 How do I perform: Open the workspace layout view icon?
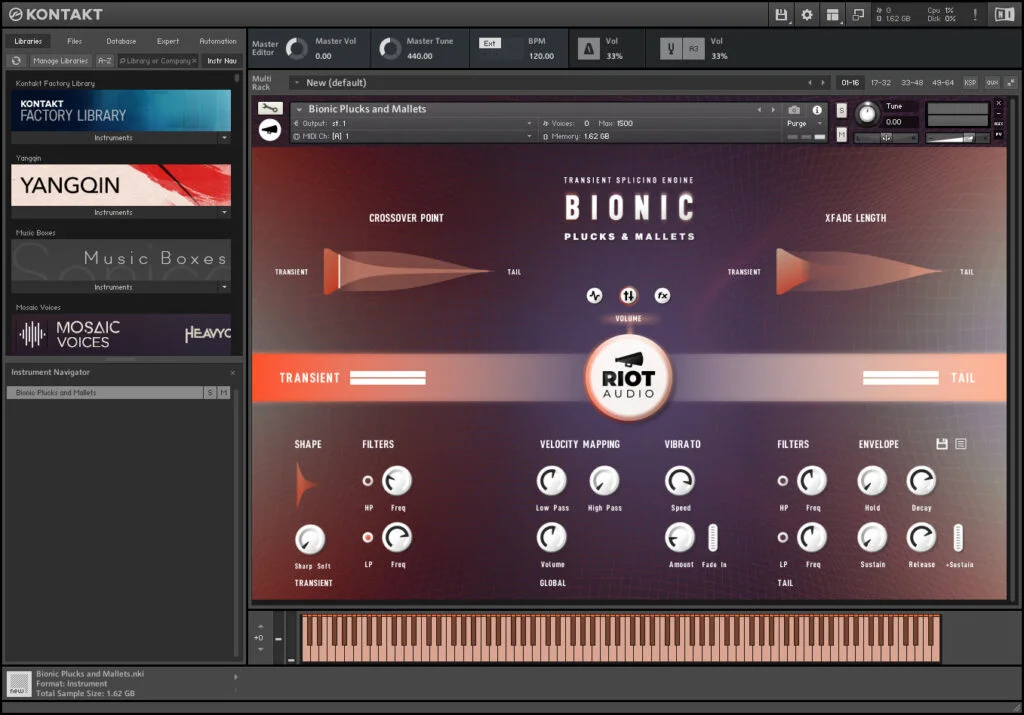832,14
